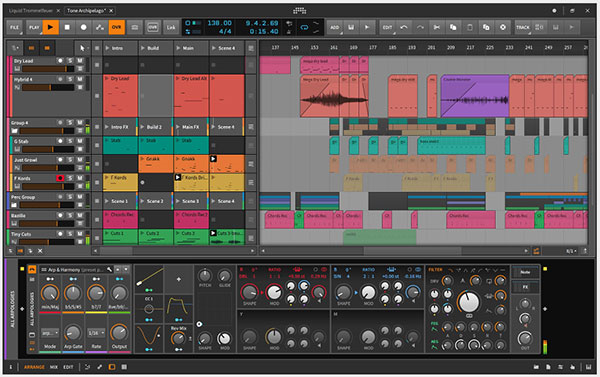Image resolution: width=600 pixels, height=377 pixels.
Task: Open the PLAY menu
Action: [34, 27]
